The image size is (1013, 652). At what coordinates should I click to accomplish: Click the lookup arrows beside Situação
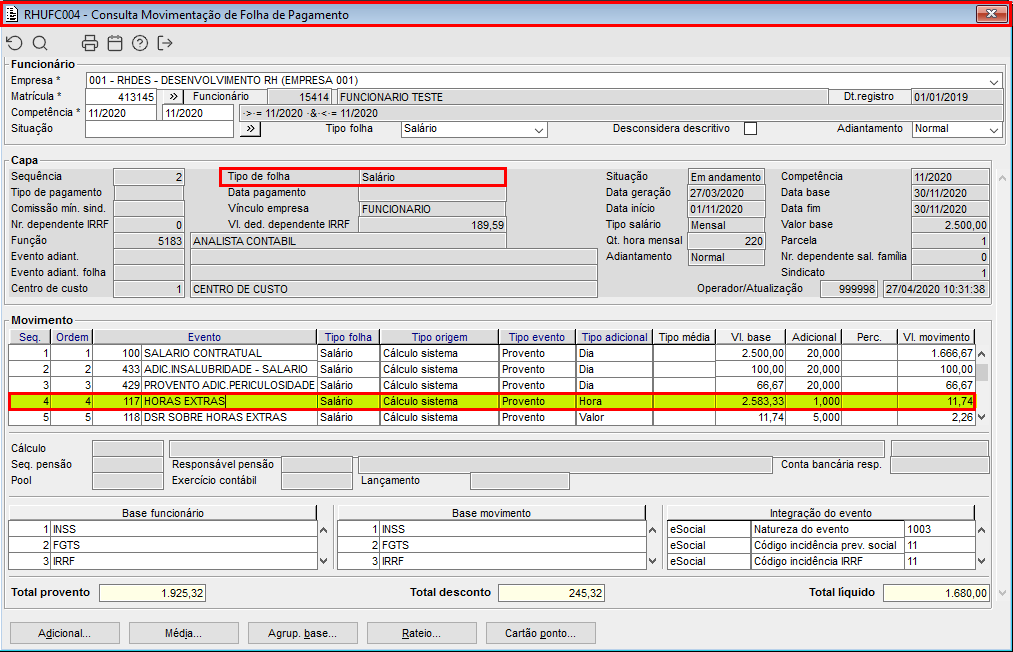pyautogui.click(x=250, y=129)
